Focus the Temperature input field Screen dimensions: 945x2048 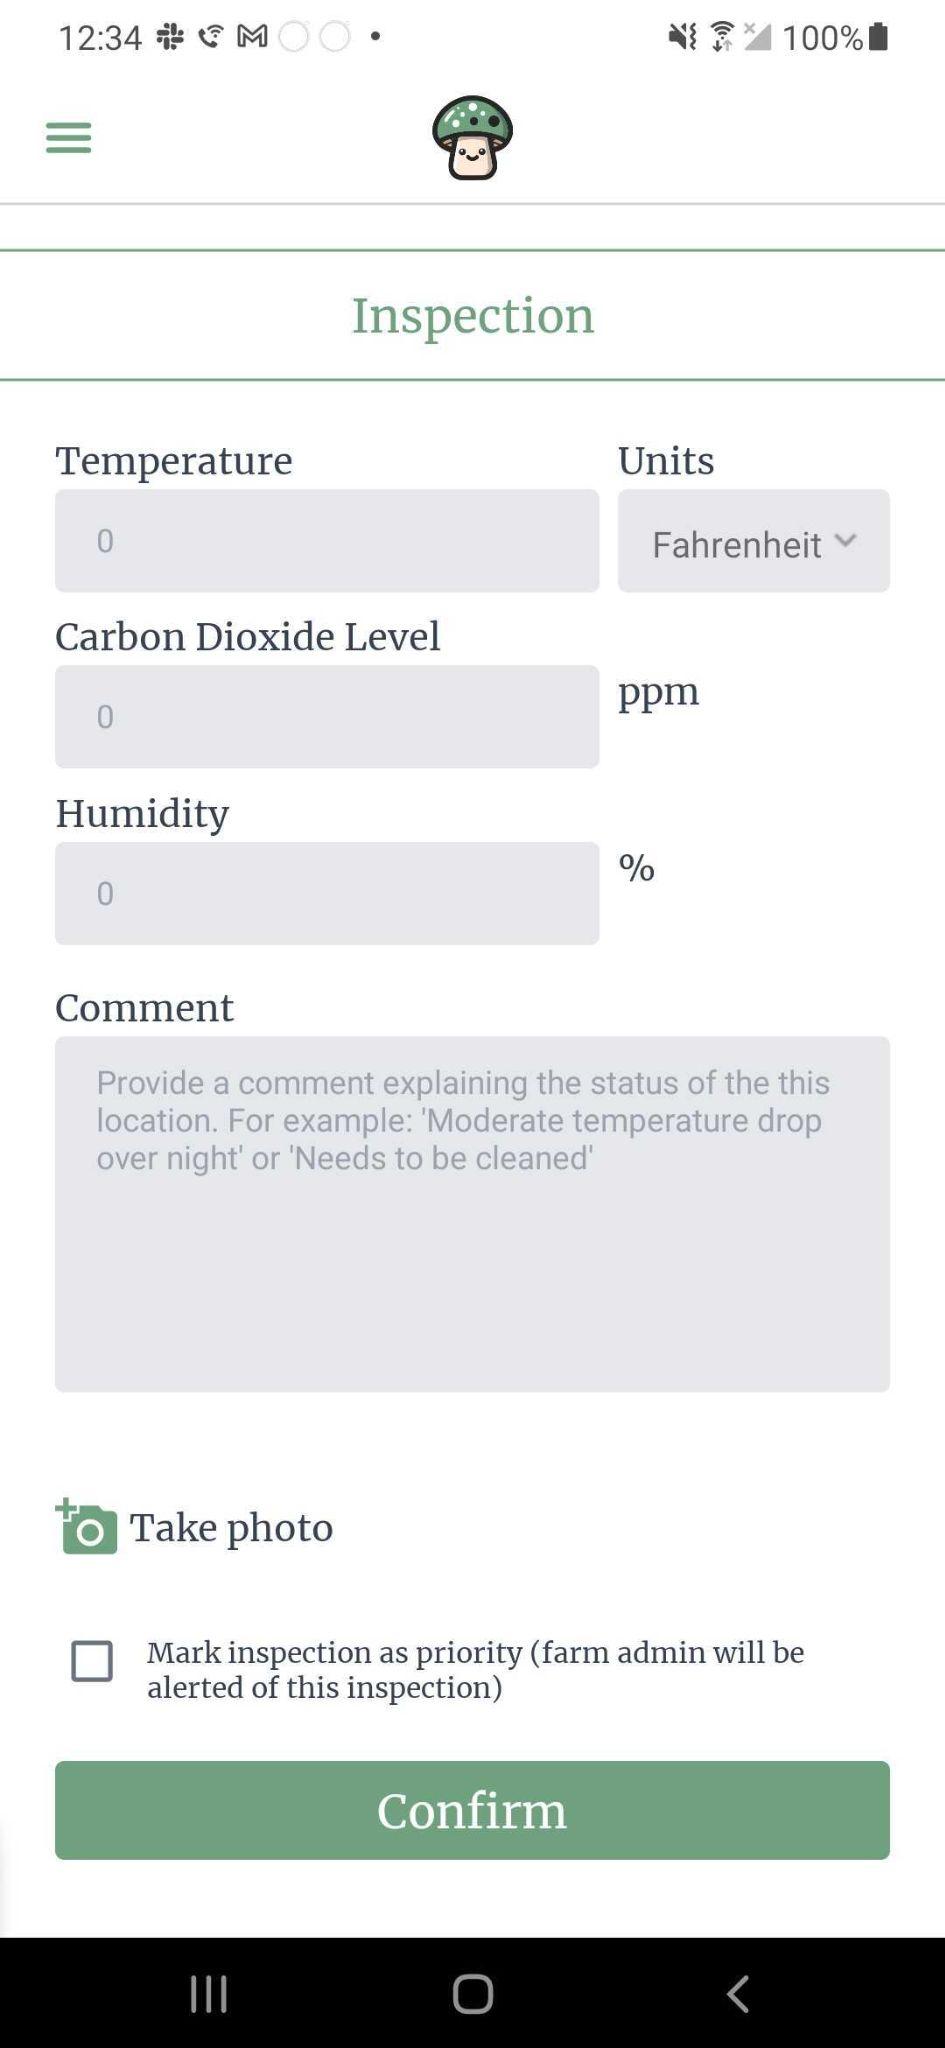click(327, 541)
